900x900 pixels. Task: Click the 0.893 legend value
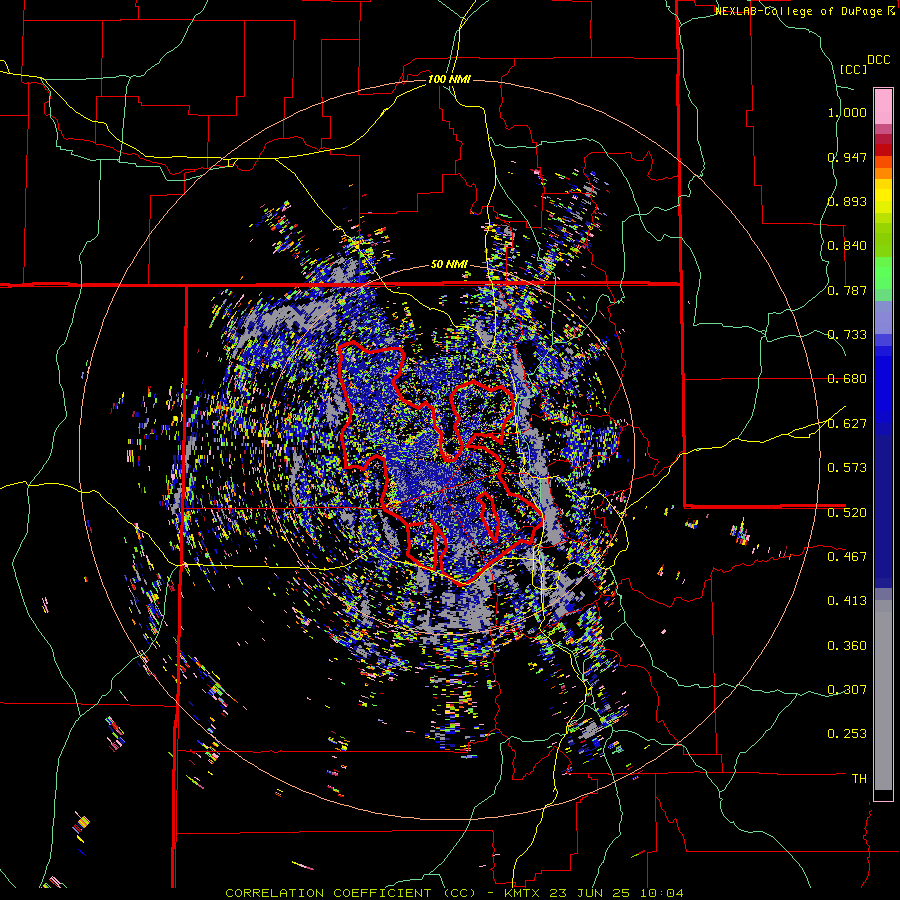coord(847,201)
